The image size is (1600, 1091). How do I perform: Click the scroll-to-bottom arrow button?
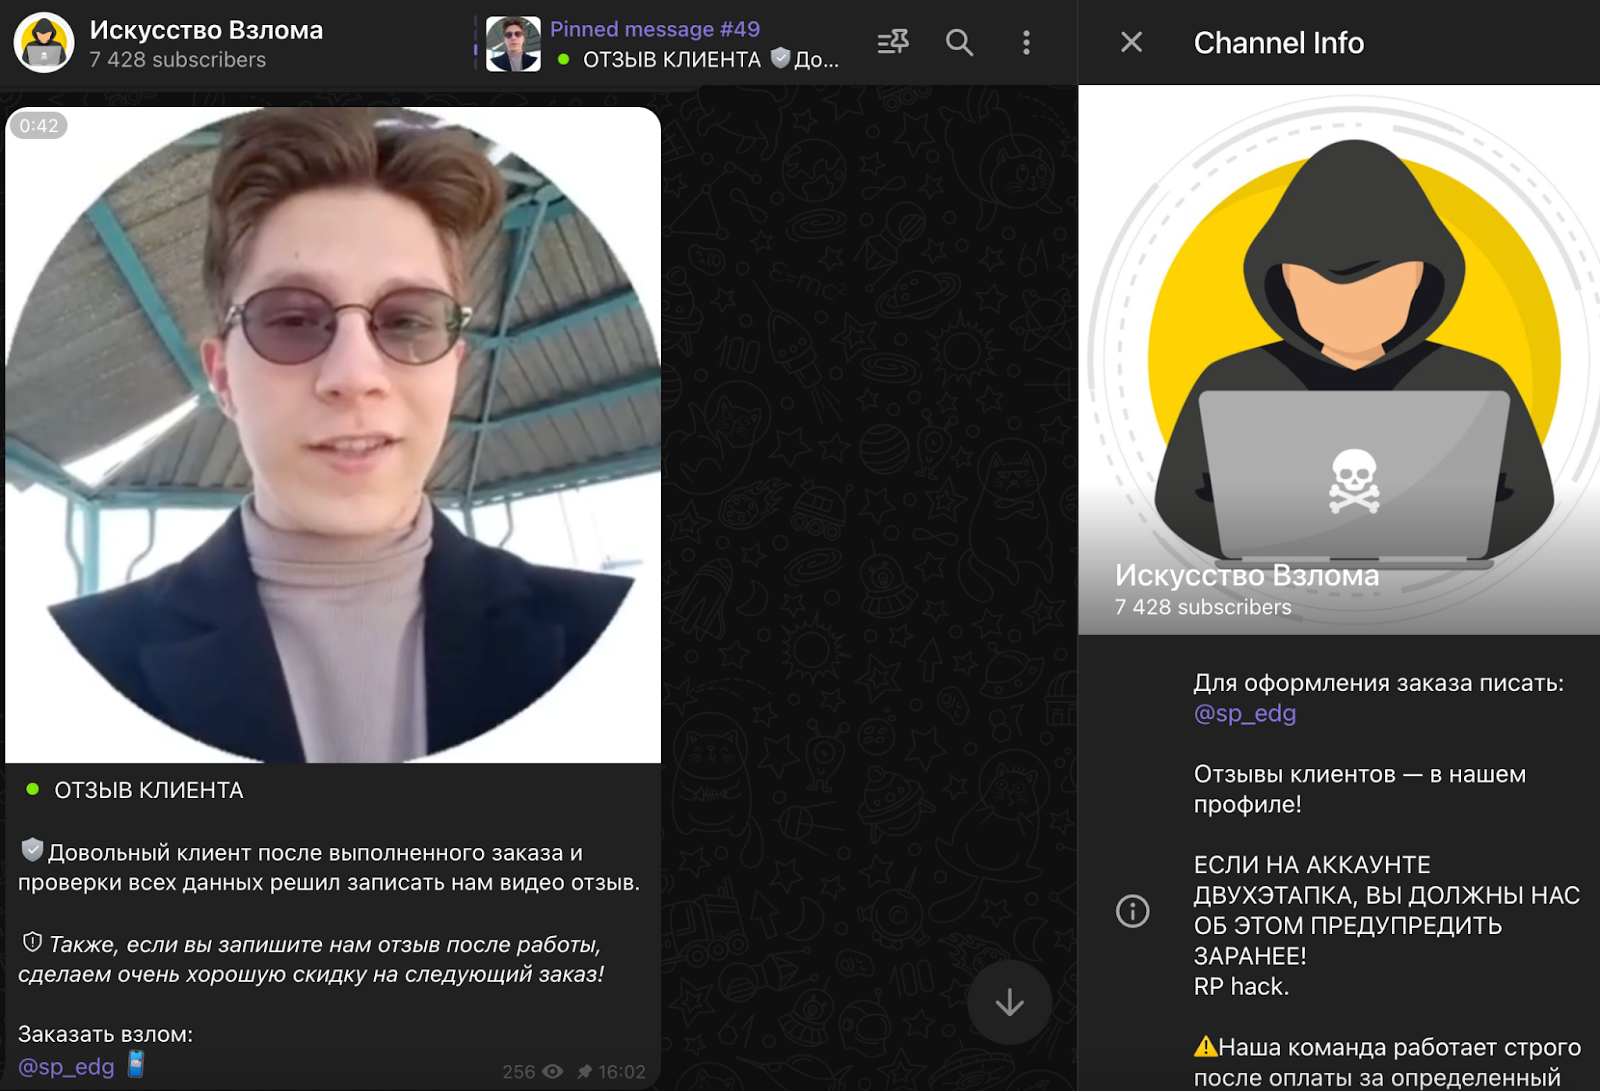click(x=1009, y=1002)
